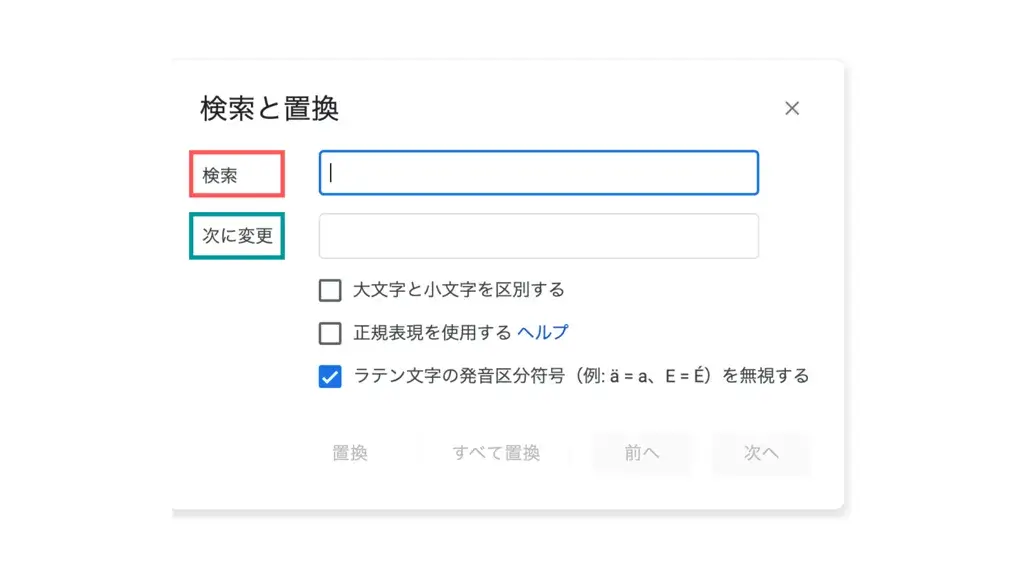
Task: Close the 検索と置換 dialog with X
Action: click(x=792, y=108)
